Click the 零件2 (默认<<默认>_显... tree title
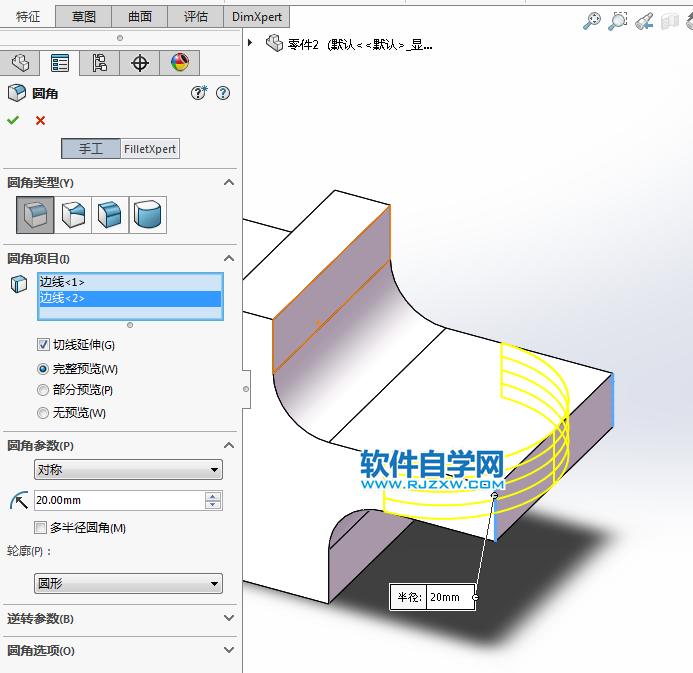 [360, 44]
